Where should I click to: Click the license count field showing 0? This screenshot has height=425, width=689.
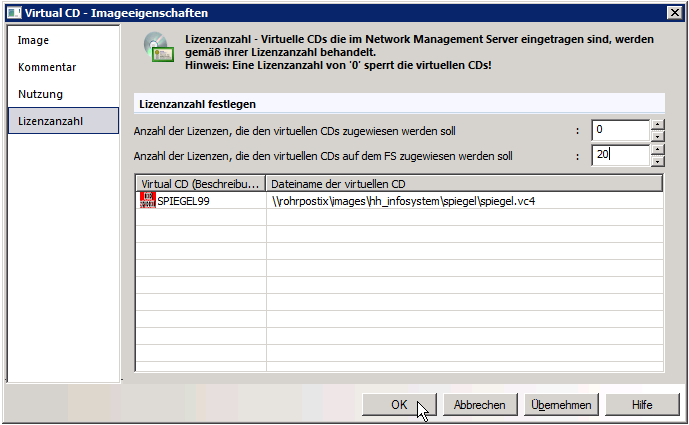pos(620,130)
